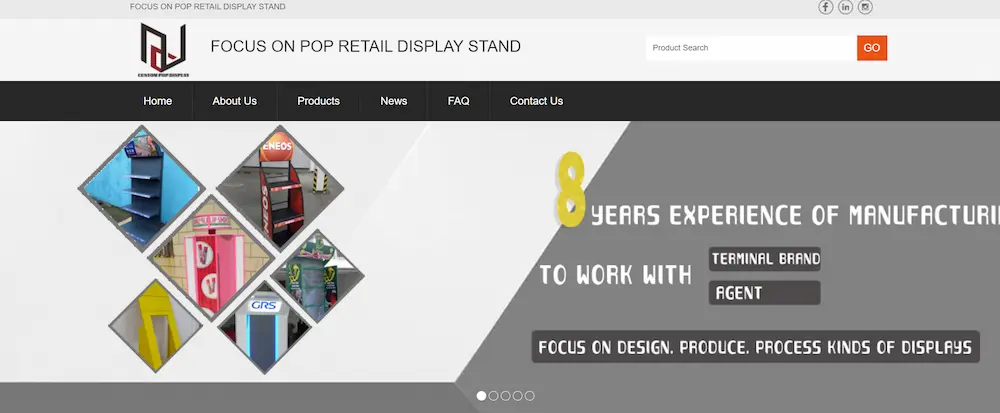Image resolution: width=1000 pixels, height=413 pixels.
Task: Open the News menu item
Action: (393, 101)
